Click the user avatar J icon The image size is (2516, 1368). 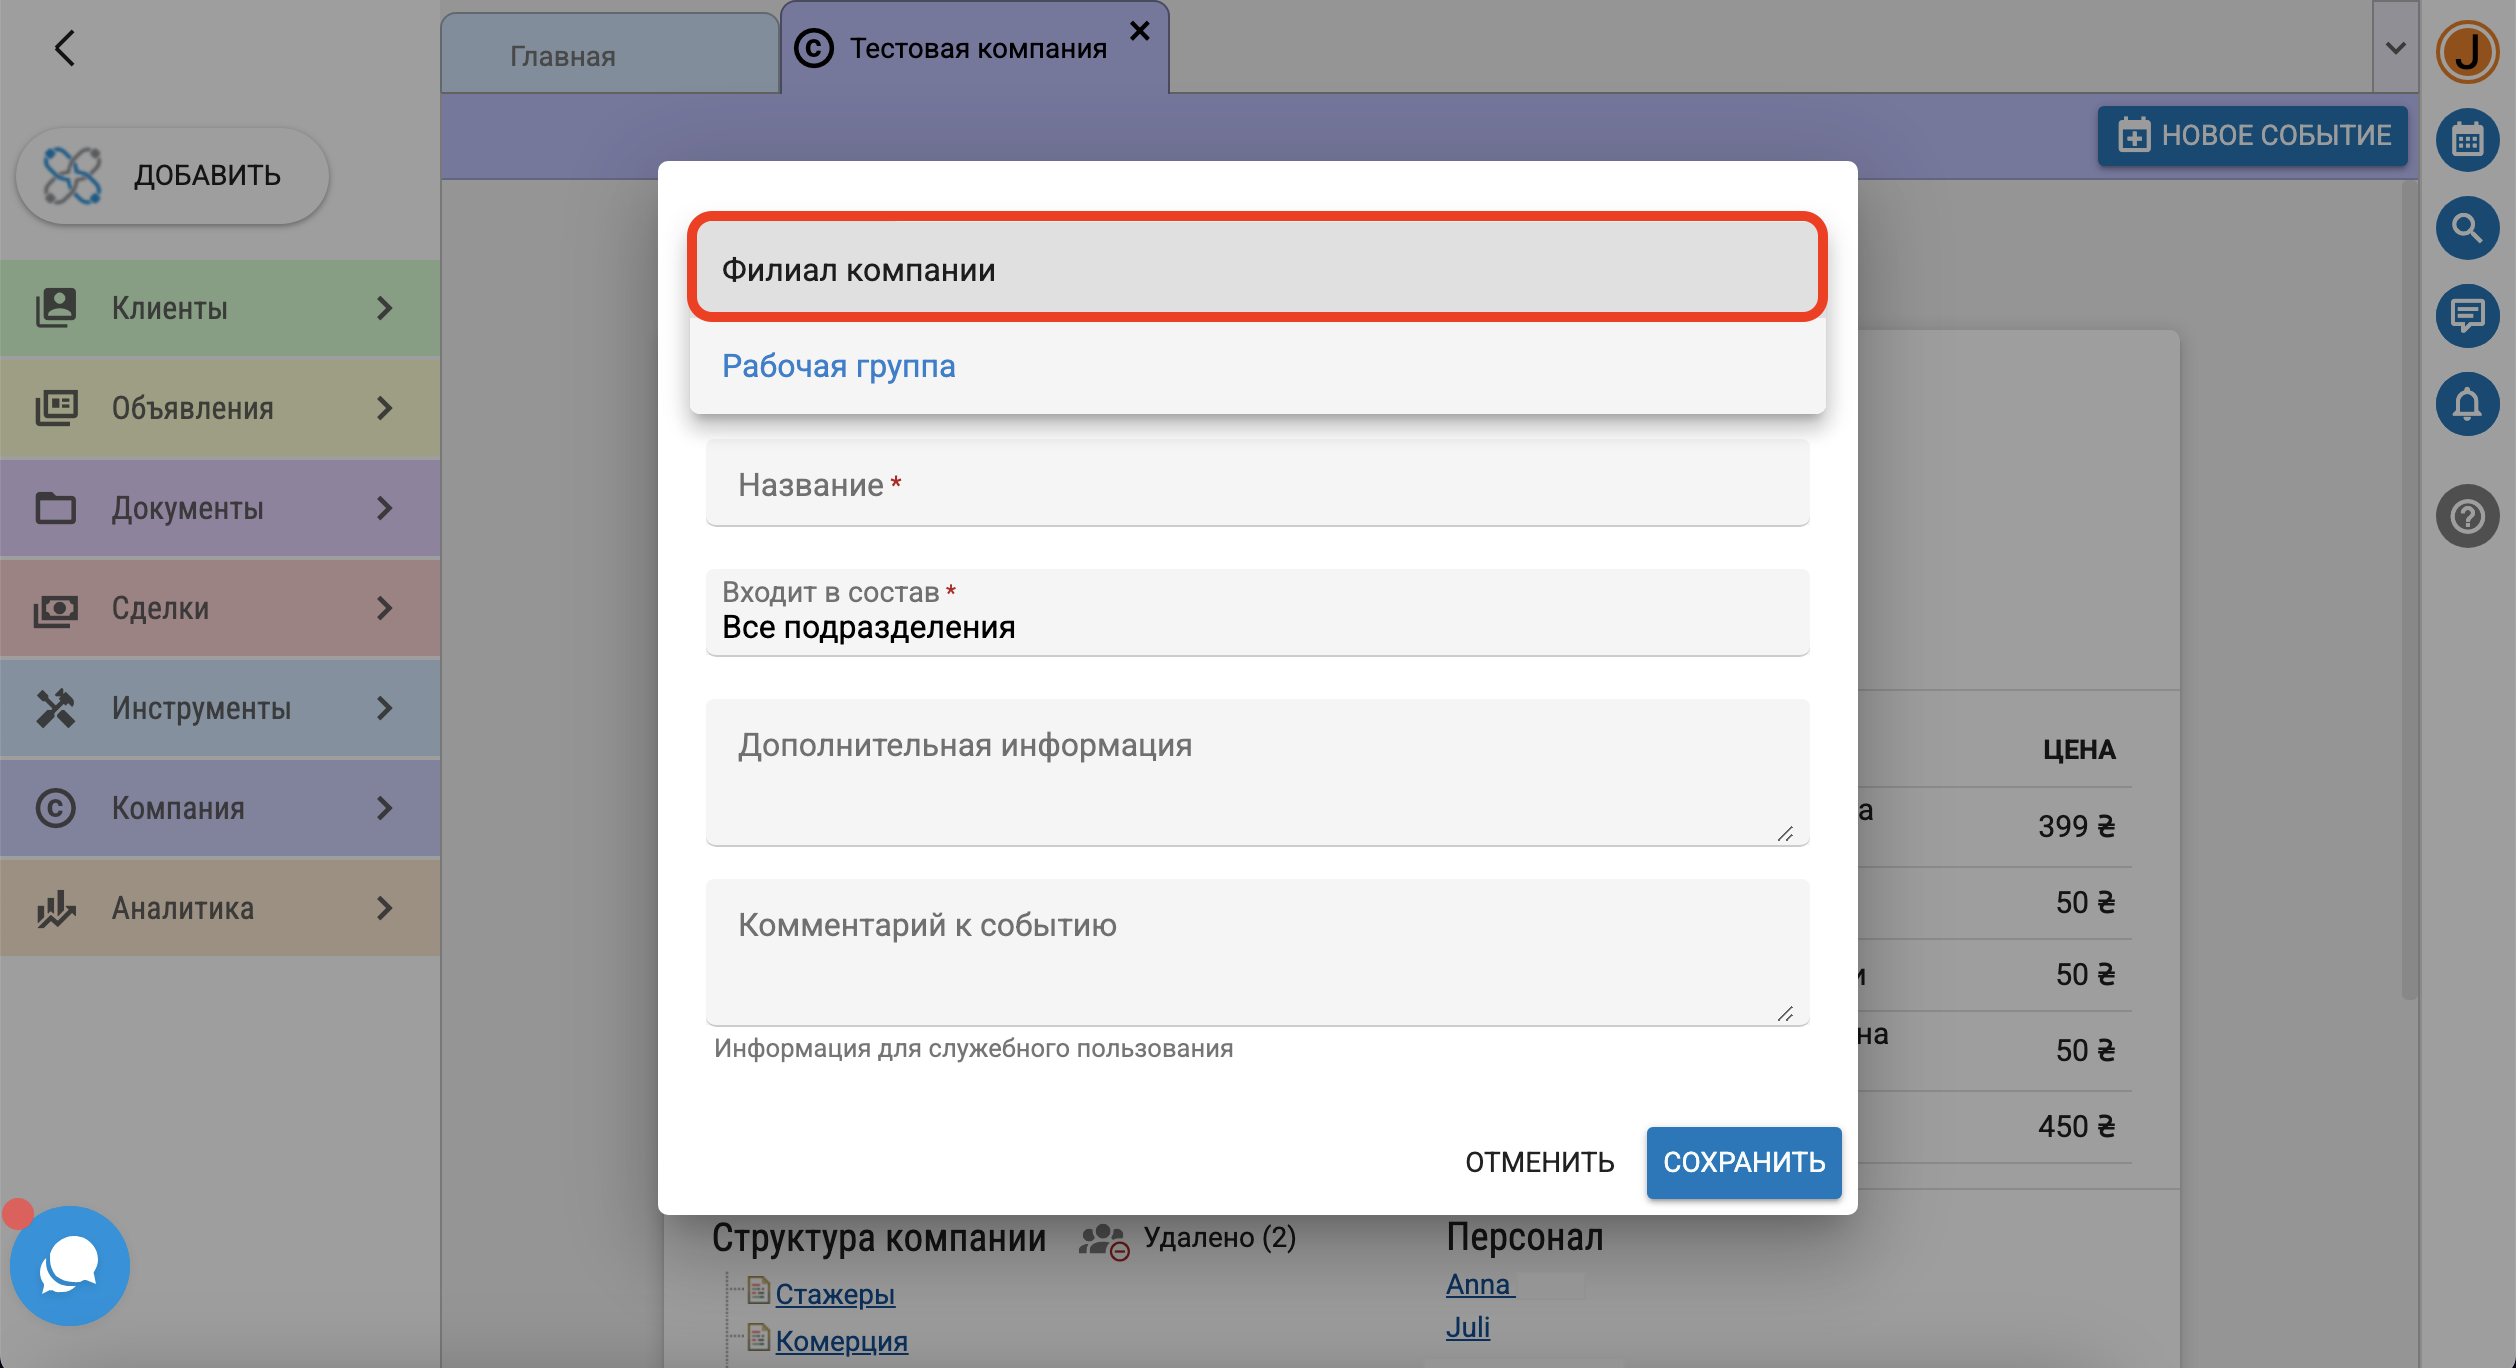click(2467, 52)
